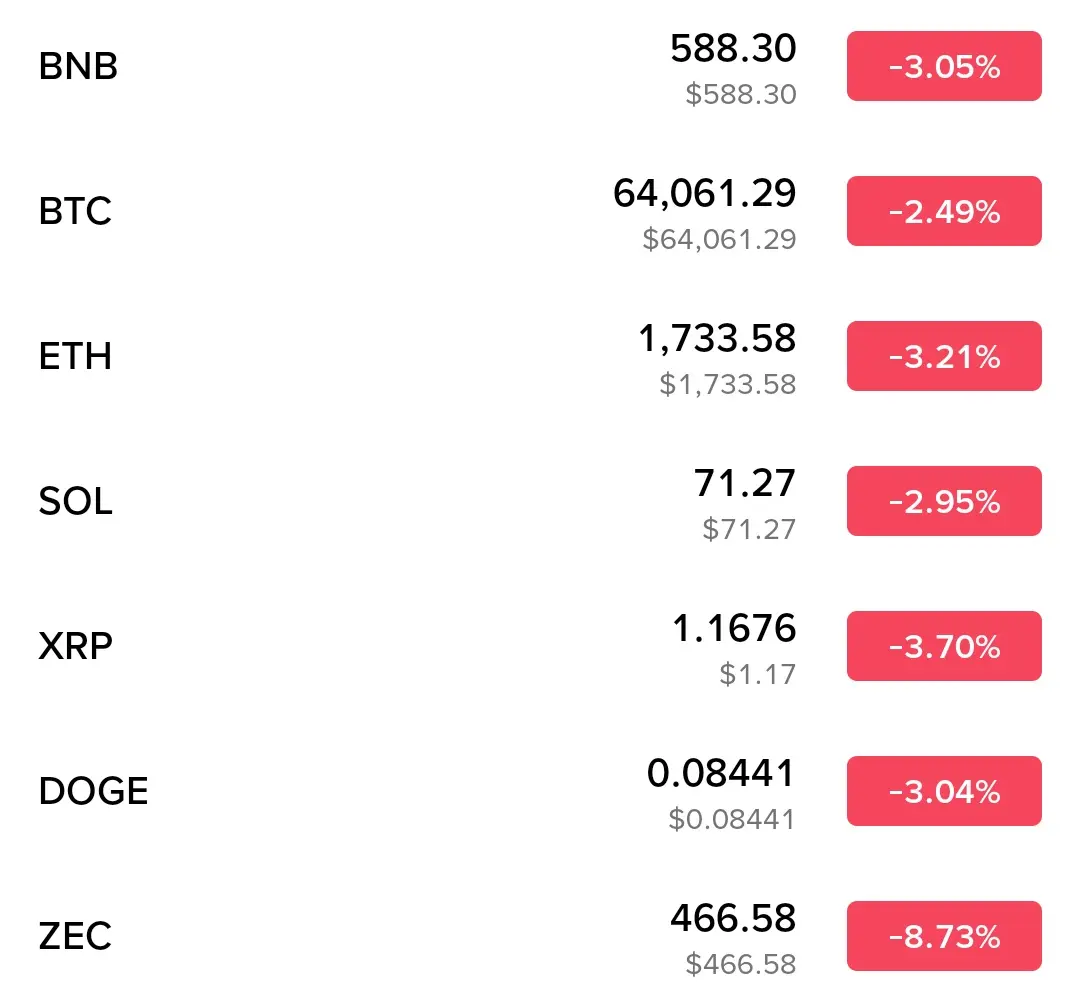Tap the -8.73% change badge for ZEC
The image size is (1080, 1007).
944,936
